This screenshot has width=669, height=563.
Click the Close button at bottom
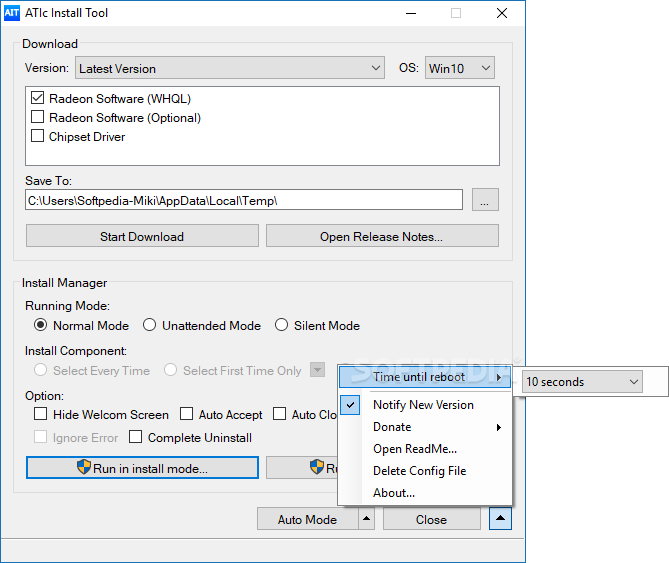(x=431, y=519)
